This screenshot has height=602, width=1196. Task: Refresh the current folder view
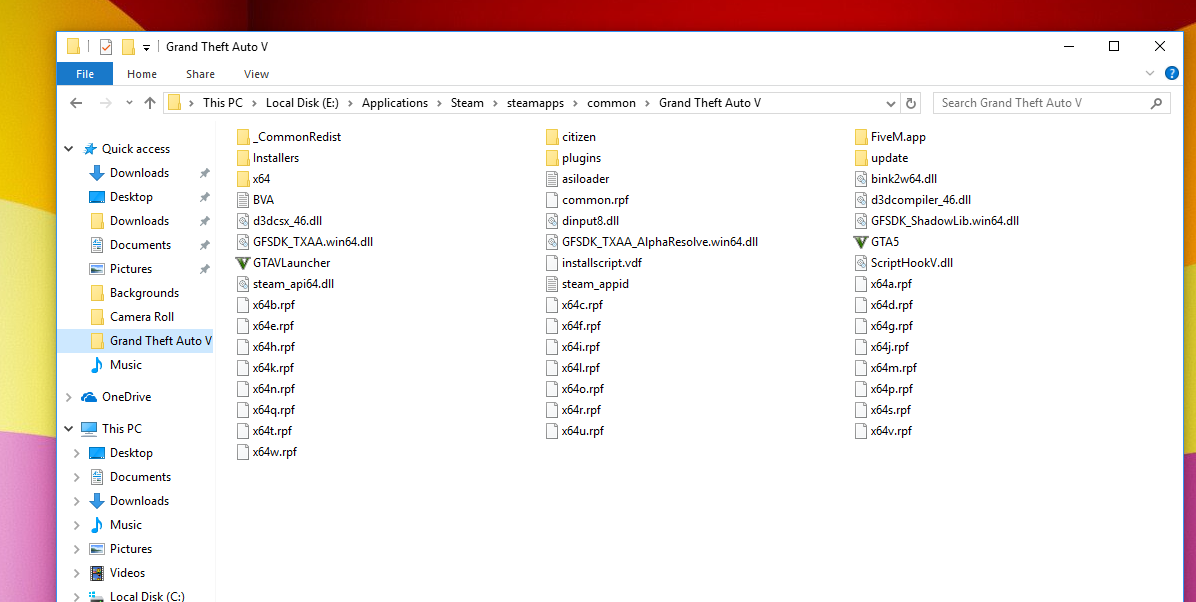coord(910,103)
